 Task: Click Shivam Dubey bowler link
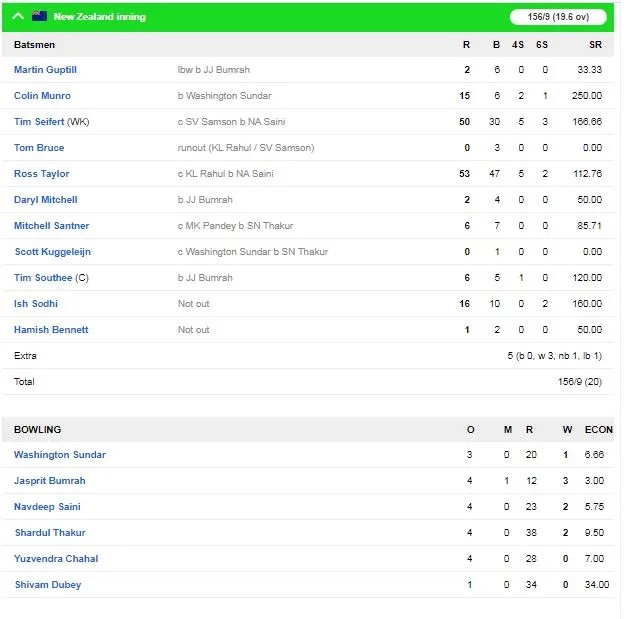tap(48, 585)
